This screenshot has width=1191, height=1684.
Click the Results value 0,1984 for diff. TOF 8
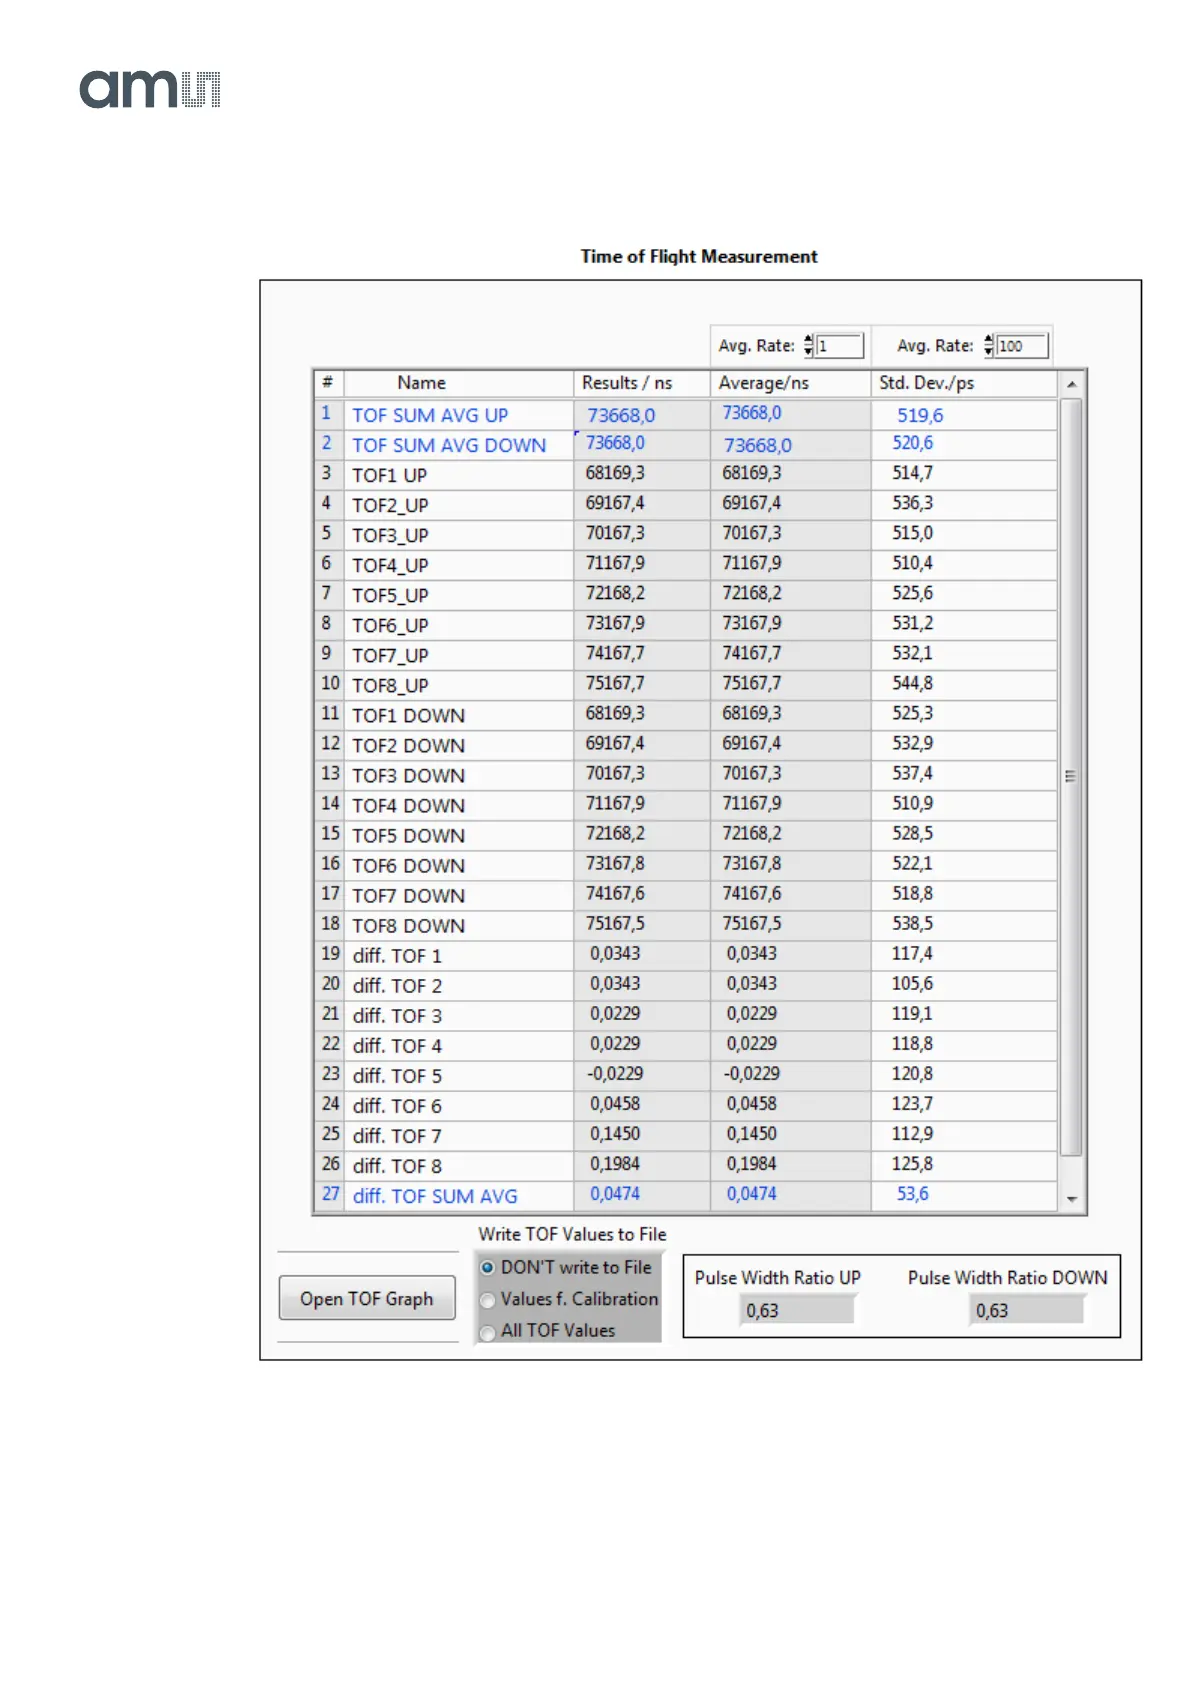coord(615,1163)
